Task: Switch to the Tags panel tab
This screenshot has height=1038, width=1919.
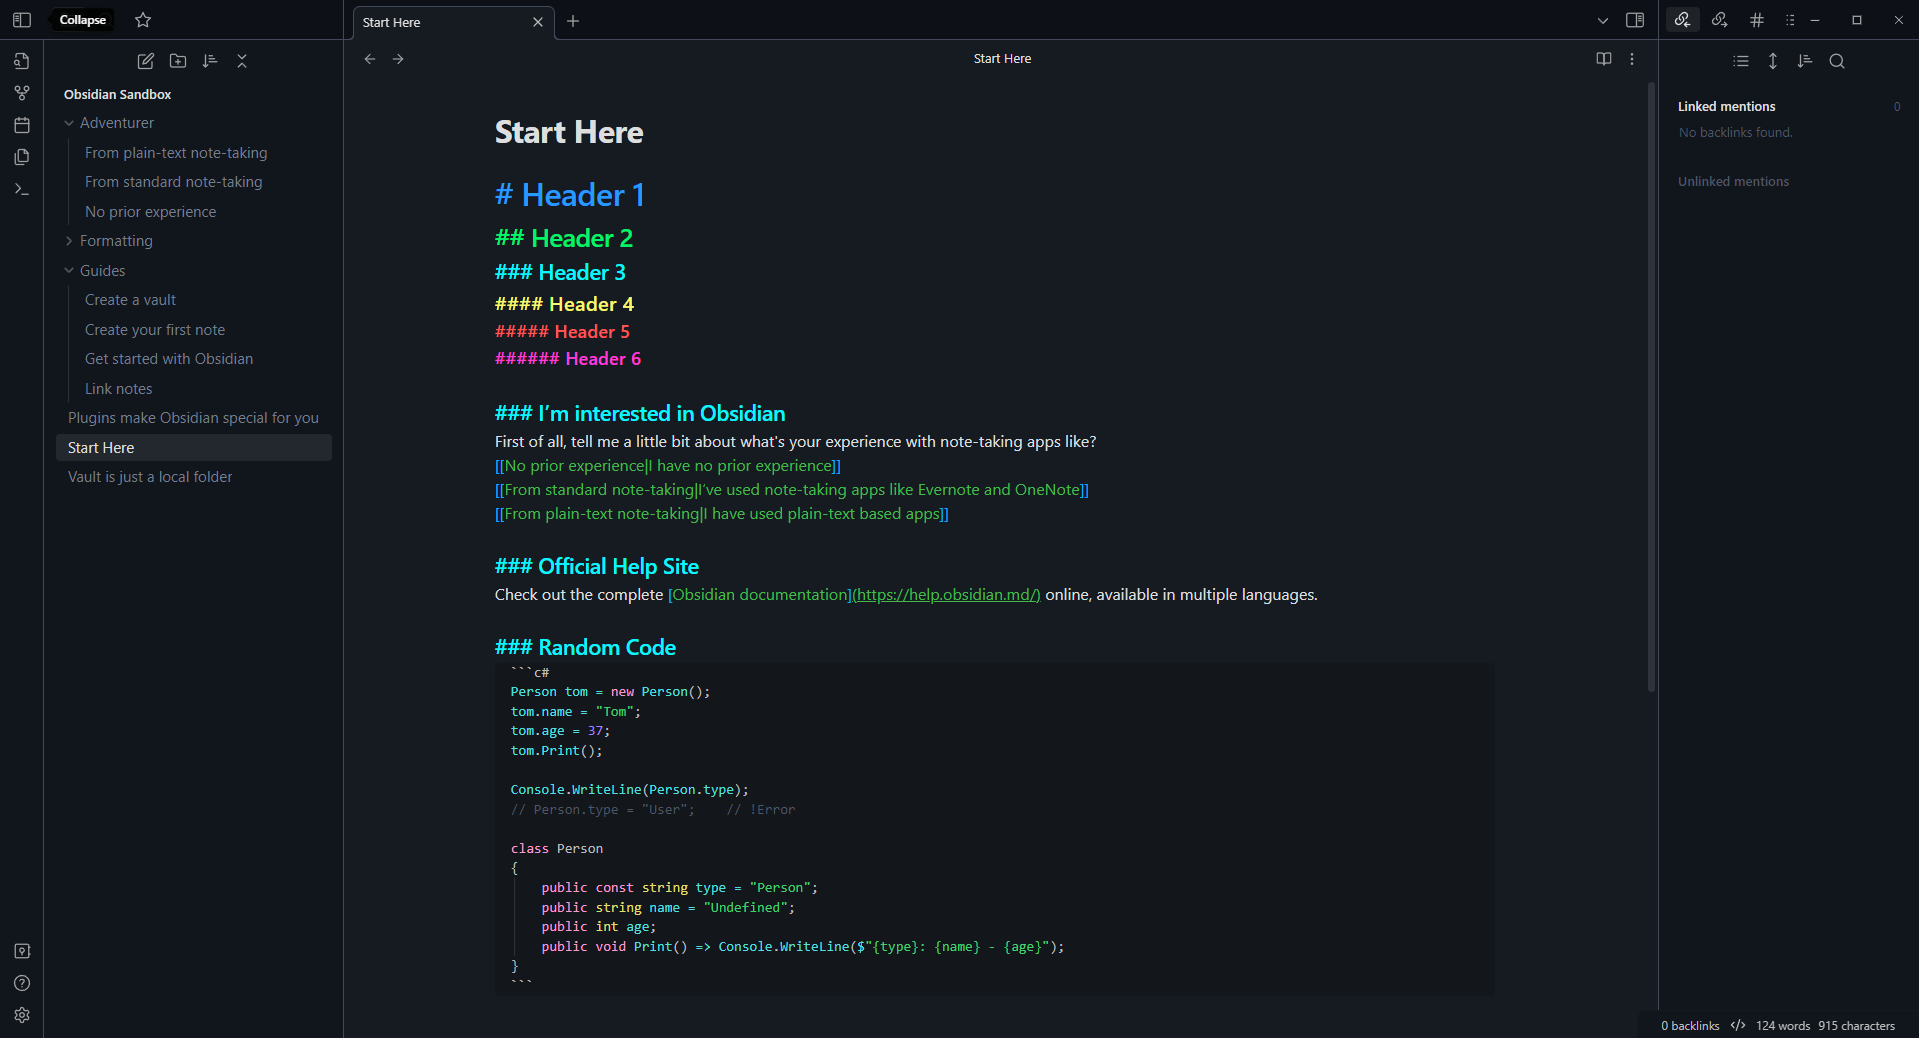Action: click(x=1757, y=20)
